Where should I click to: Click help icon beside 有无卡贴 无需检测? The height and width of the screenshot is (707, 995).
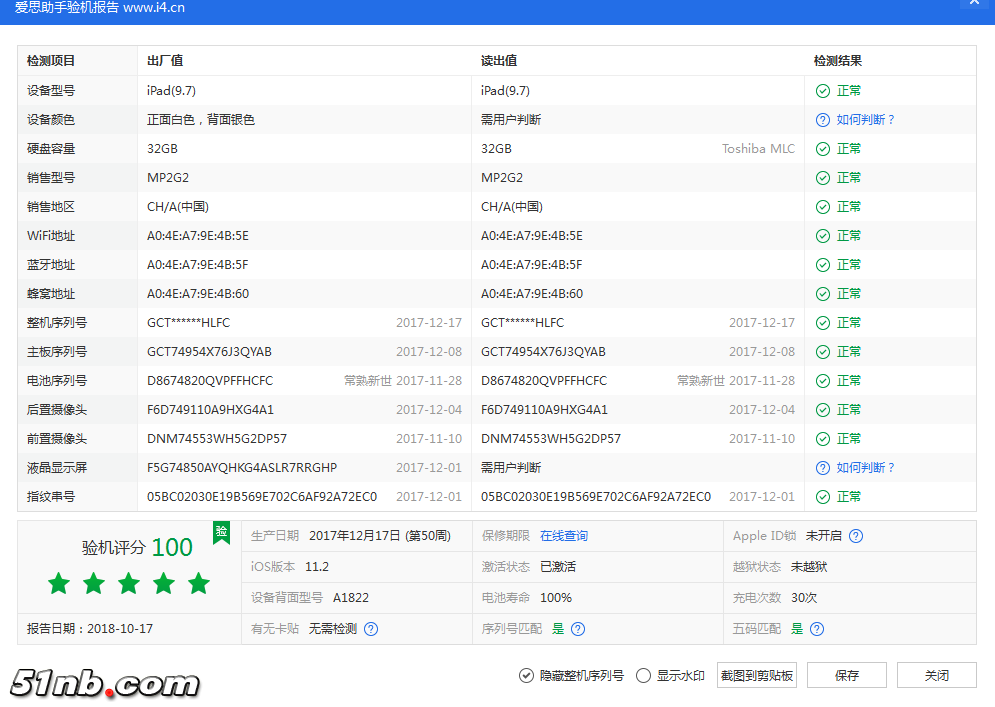[x=371, y=629]
